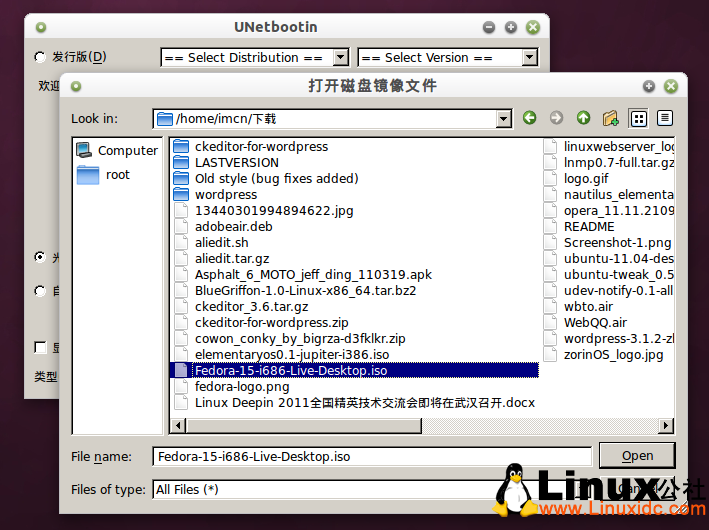Switch file dialog to list view

pyautogui.click(x=638, y=118)
